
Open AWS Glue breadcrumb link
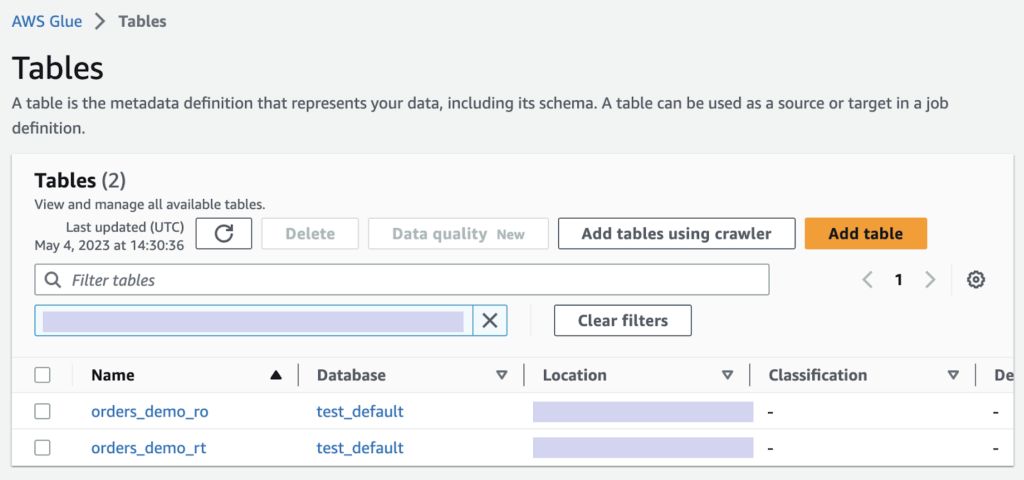coord(47,22)
